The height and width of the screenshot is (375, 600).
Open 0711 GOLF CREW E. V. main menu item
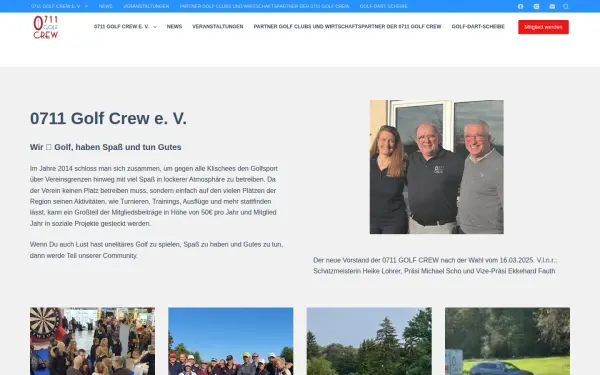click(x=121, y=27)
